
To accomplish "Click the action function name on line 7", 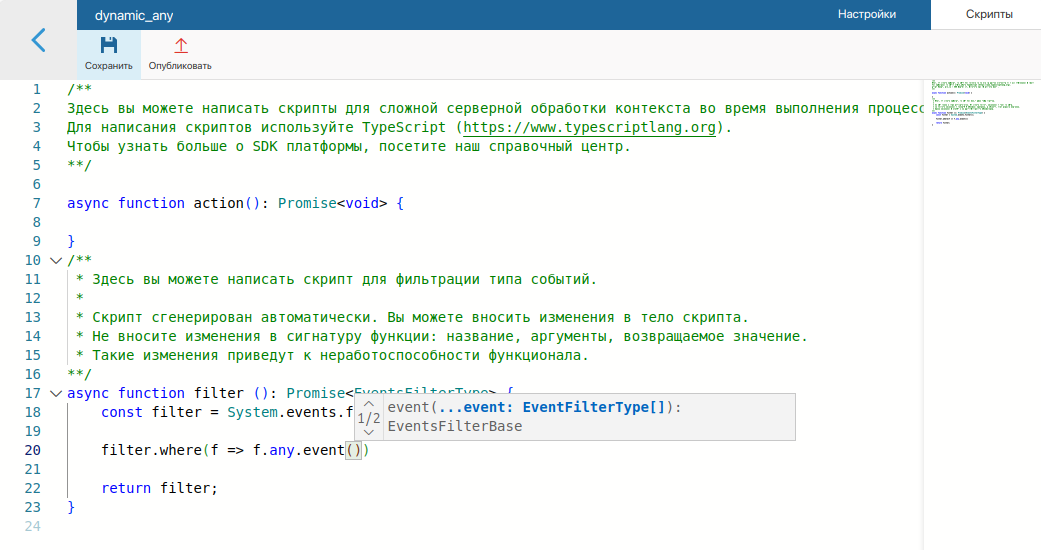I will pyautogui.click(x=218, y=204).
